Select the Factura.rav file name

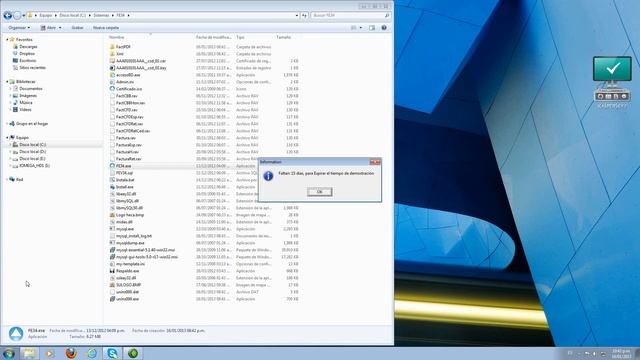[126, 138]
